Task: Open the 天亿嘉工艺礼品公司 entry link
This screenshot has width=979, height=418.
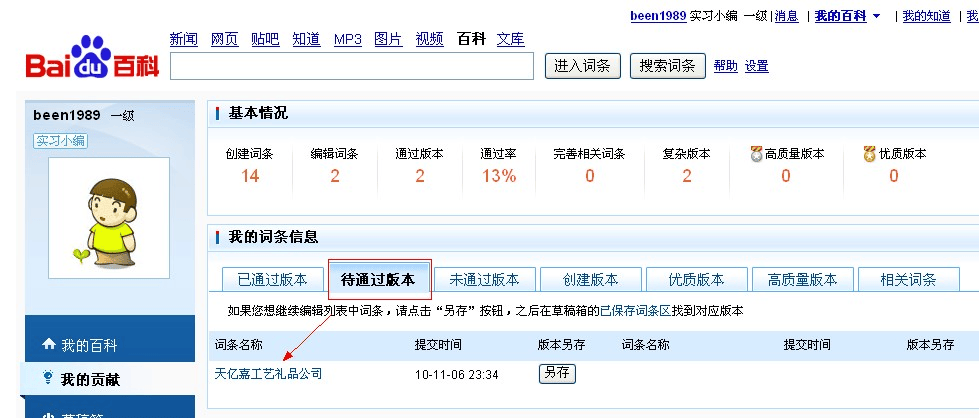Action: (x=268, y=374)
